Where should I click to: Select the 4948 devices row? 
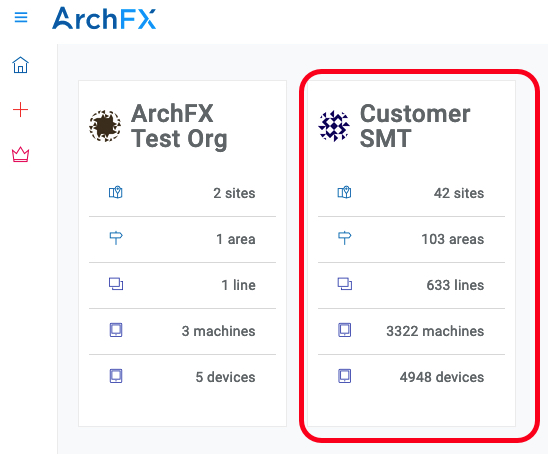click(411, 377)
